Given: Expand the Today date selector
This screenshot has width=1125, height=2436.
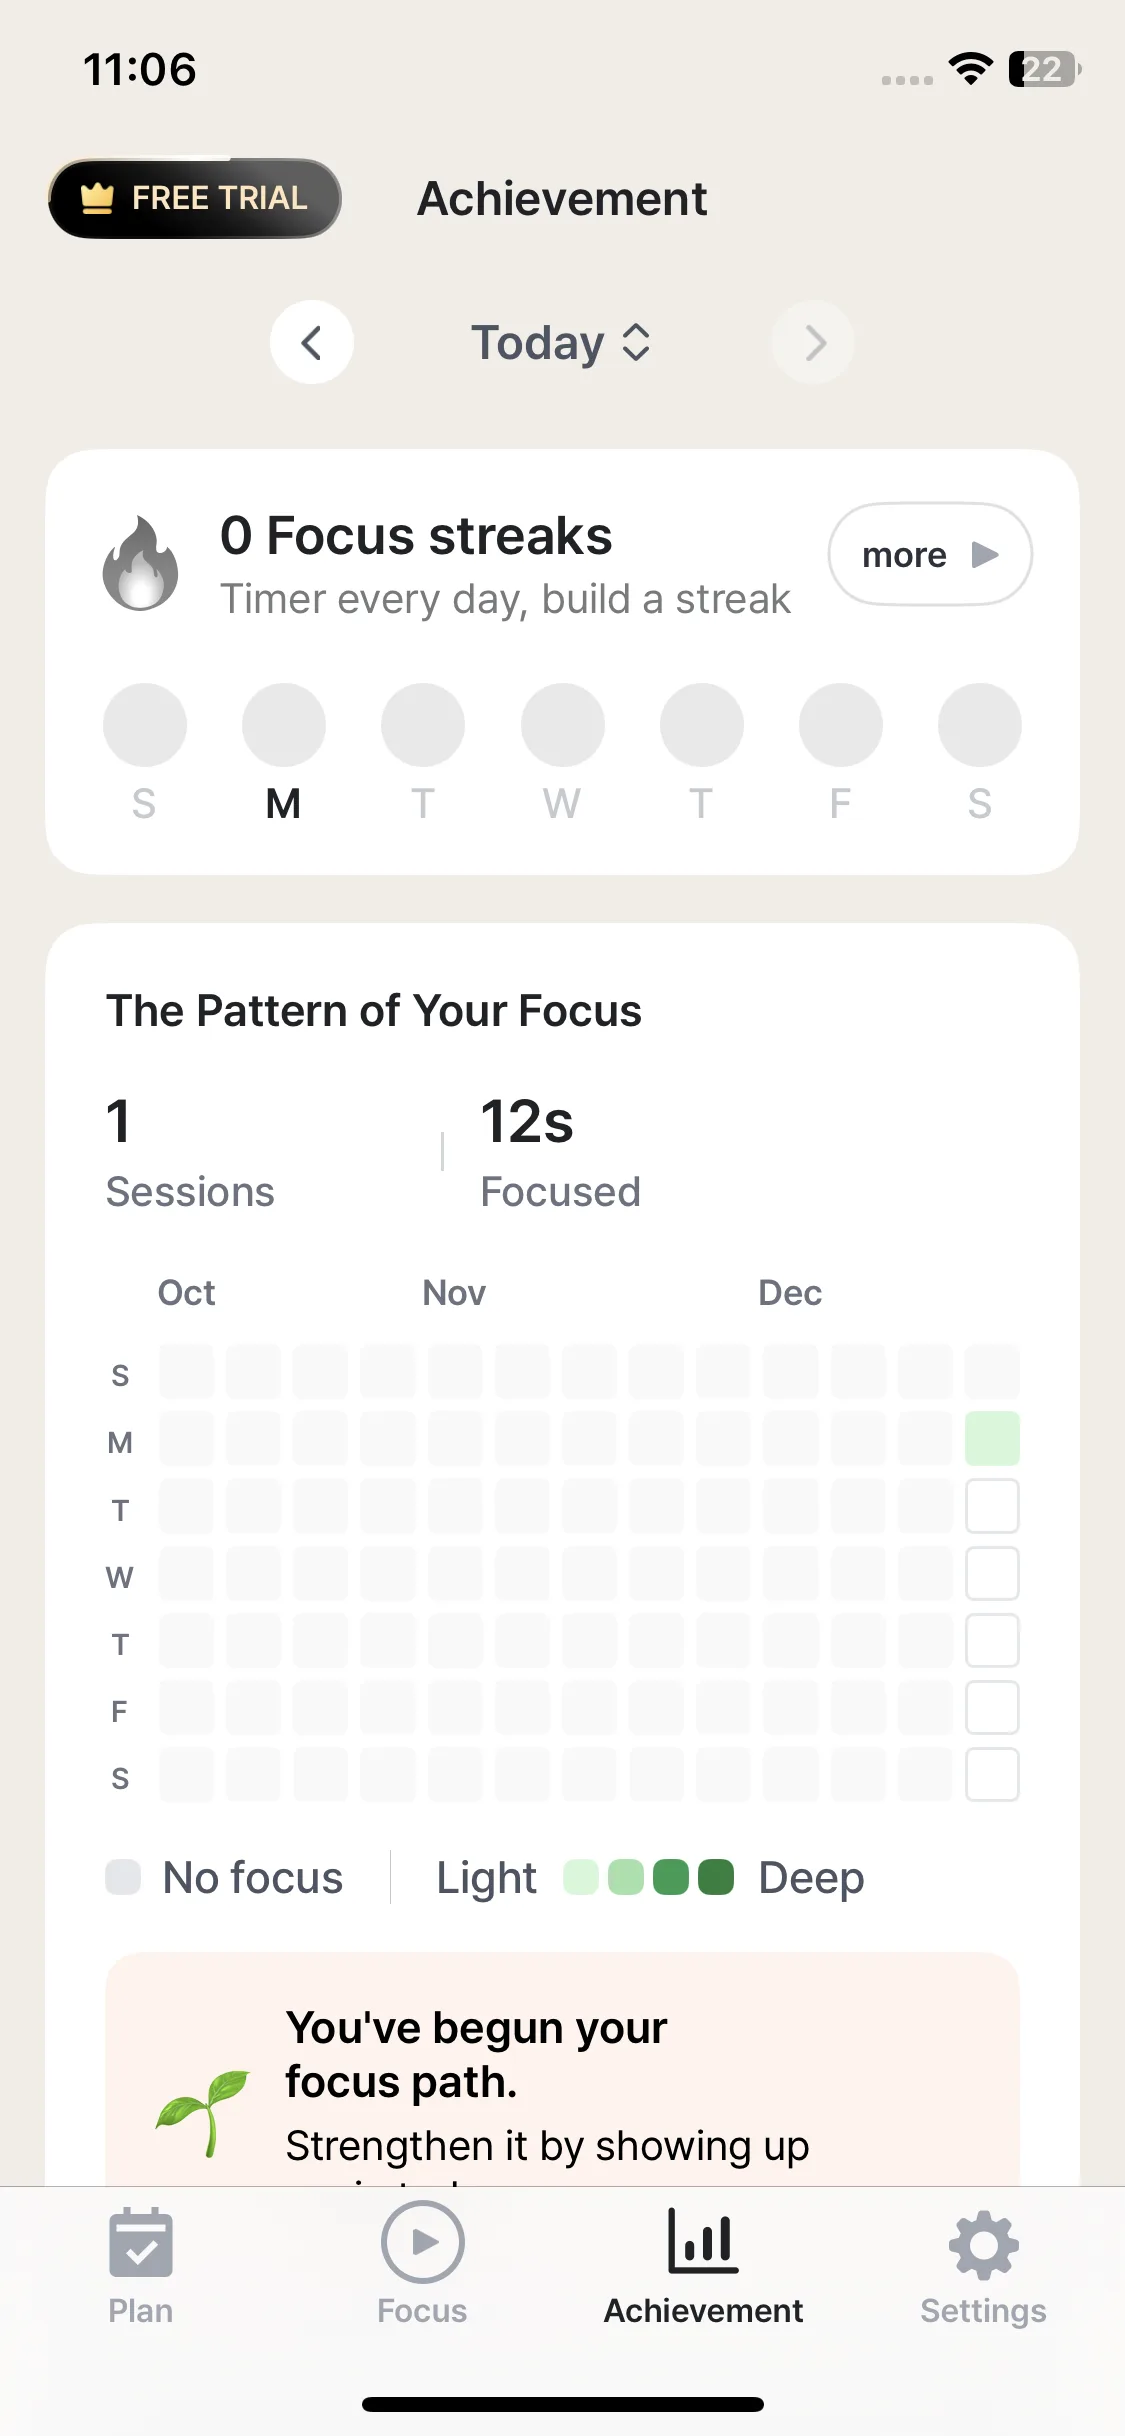Looking at the screenshot, I should [562, 343].
